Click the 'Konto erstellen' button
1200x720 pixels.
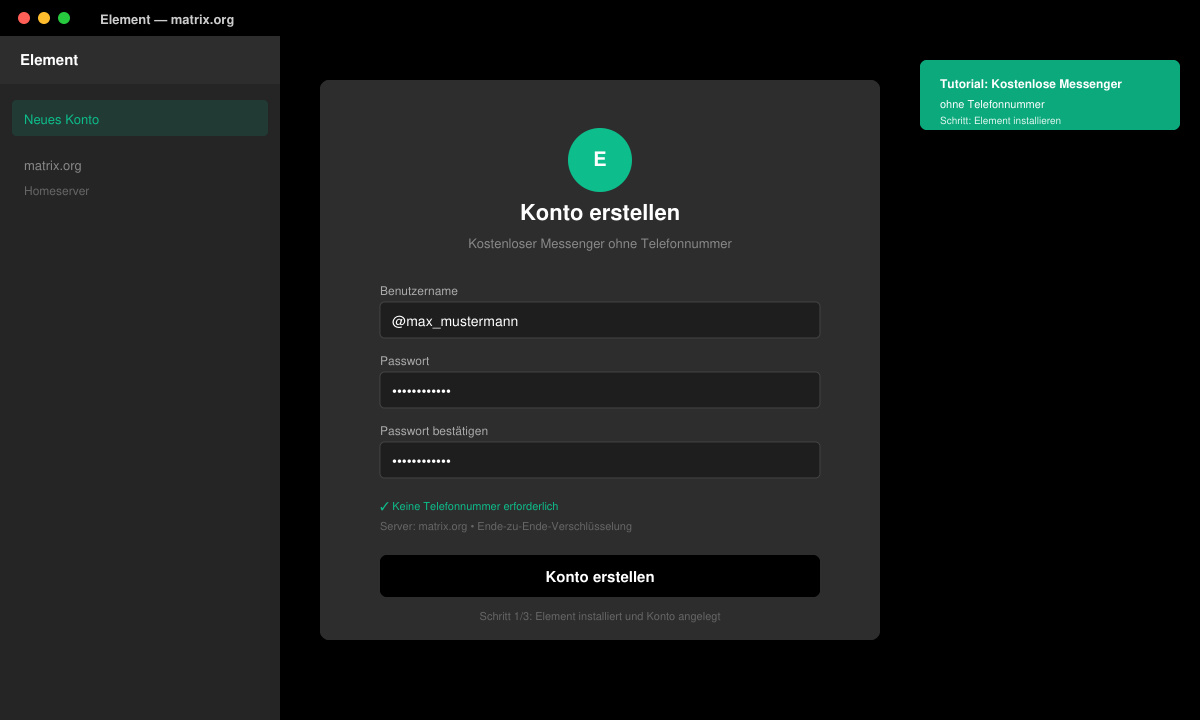click(x=600, y=576)
